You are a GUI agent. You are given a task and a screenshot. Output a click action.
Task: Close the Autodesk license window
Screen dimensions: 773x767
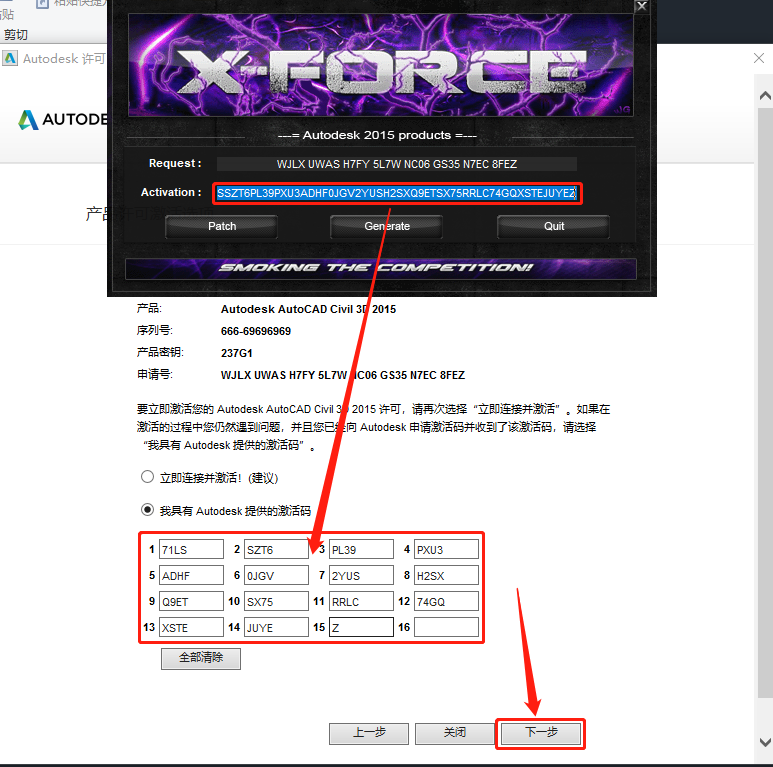(x=759, y=59)
